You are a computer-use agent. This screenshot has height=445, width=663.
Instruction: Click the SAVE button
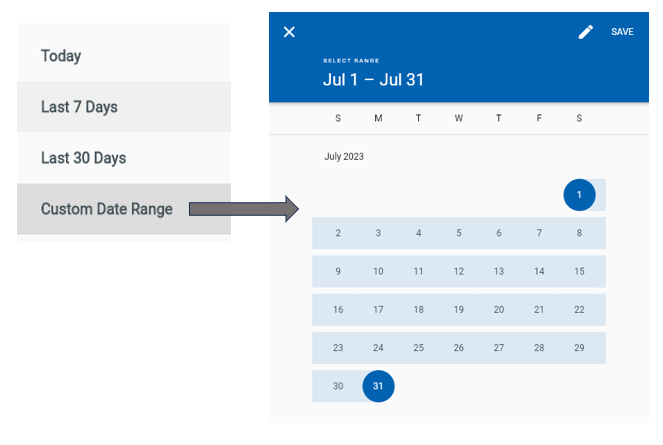coord(622,32)
